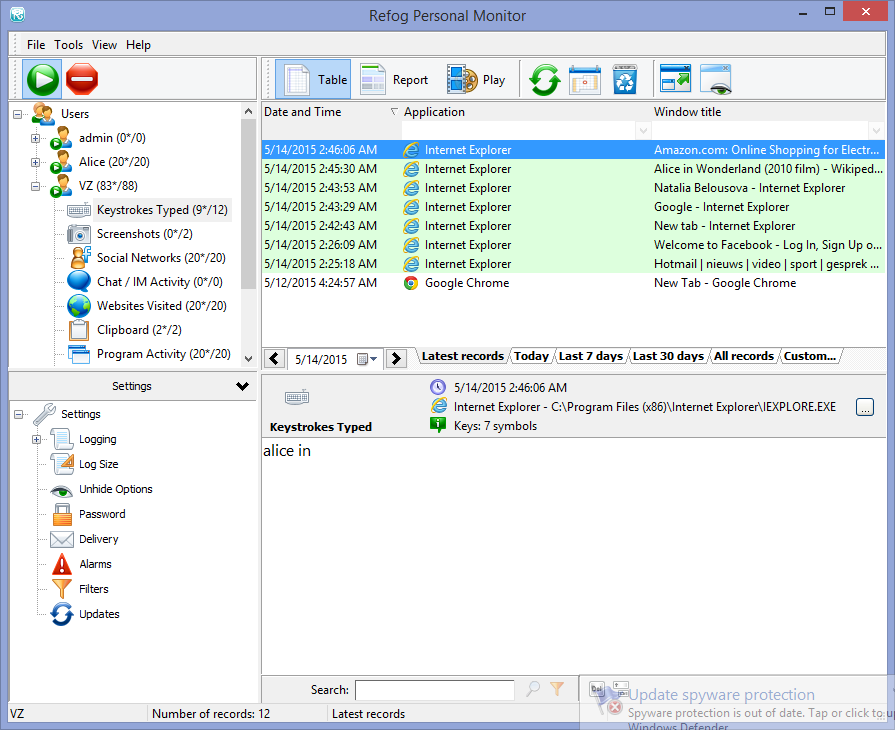This screenshot has height=730, width=895.
Task: Select the Last 30 days tab
Action: (x=668, y=356)
